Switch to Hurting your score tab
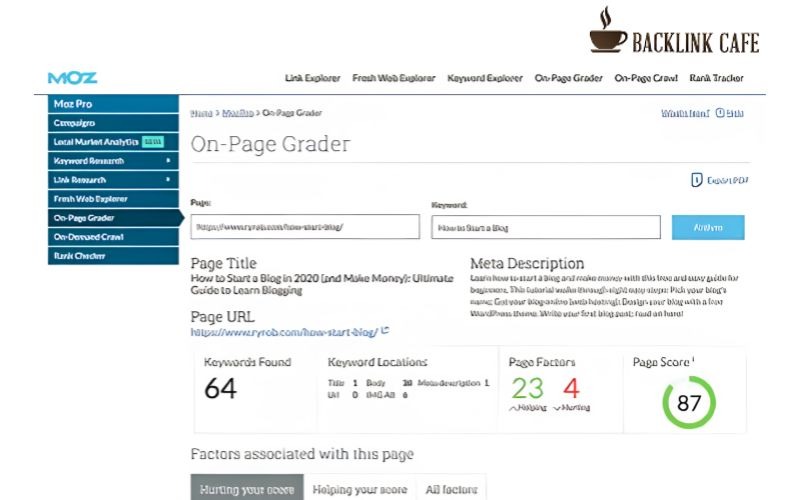 [x=247, y=488]
